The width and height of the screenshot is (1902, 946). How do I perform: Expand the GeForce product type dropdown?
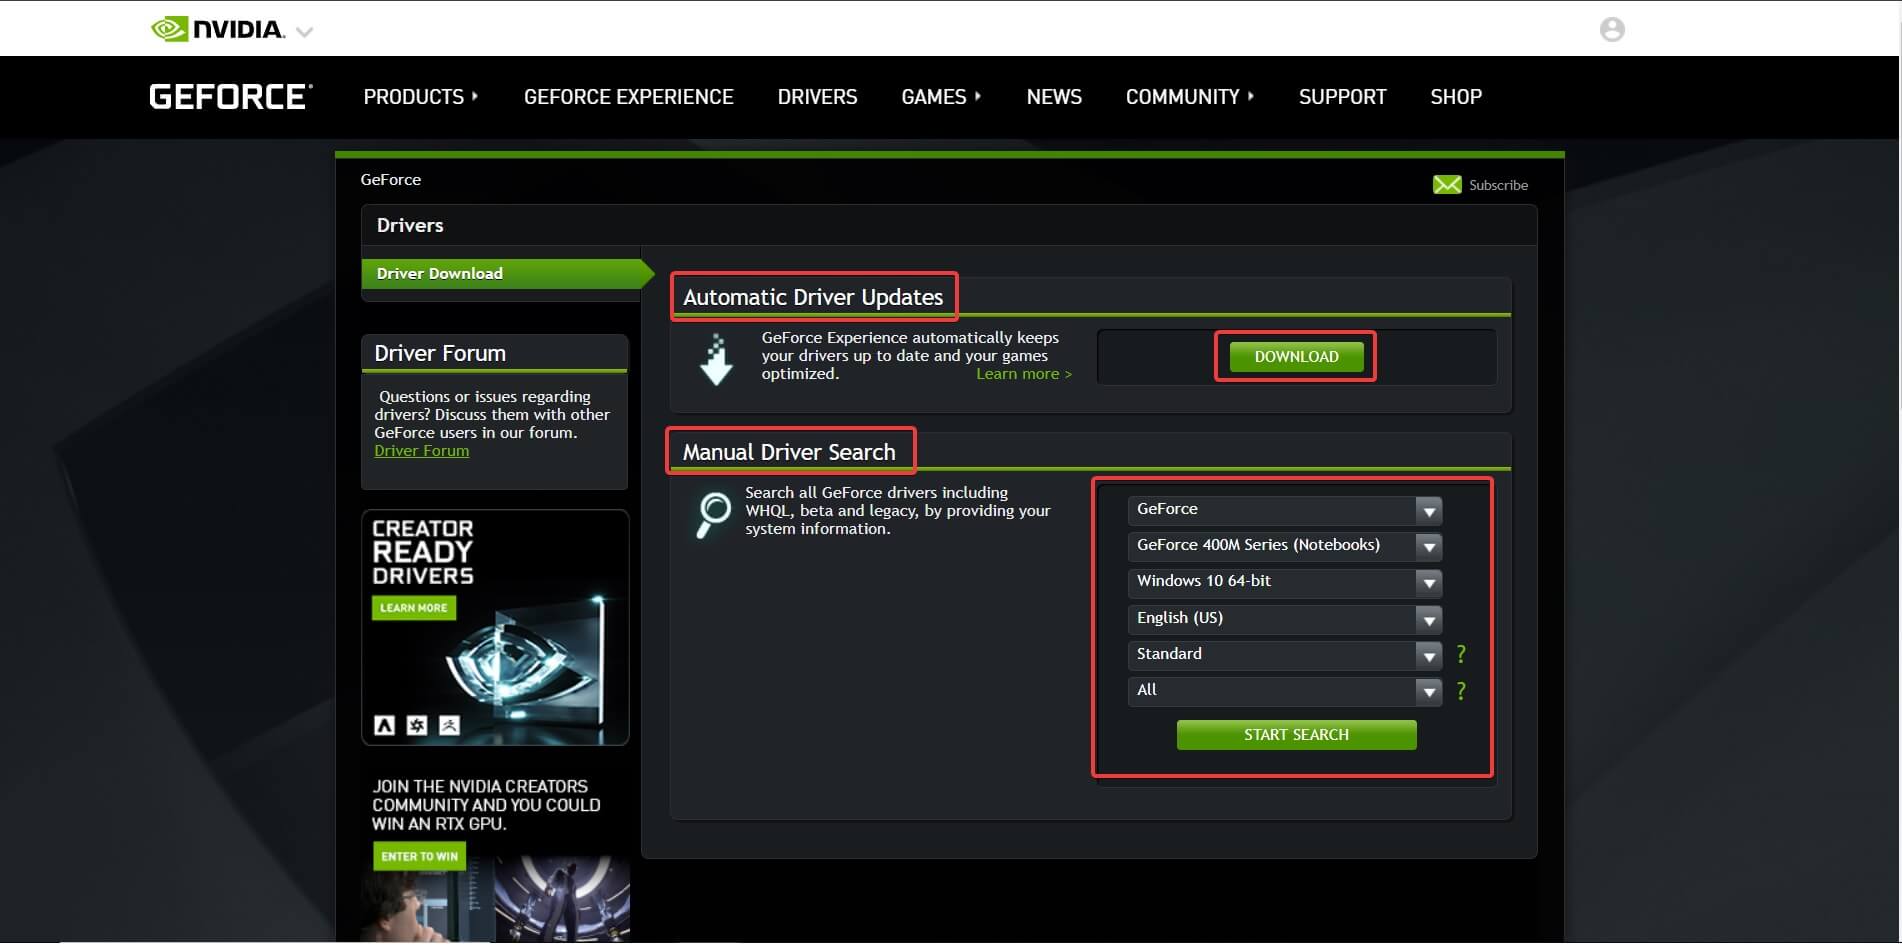click(x=1284, y=510)
